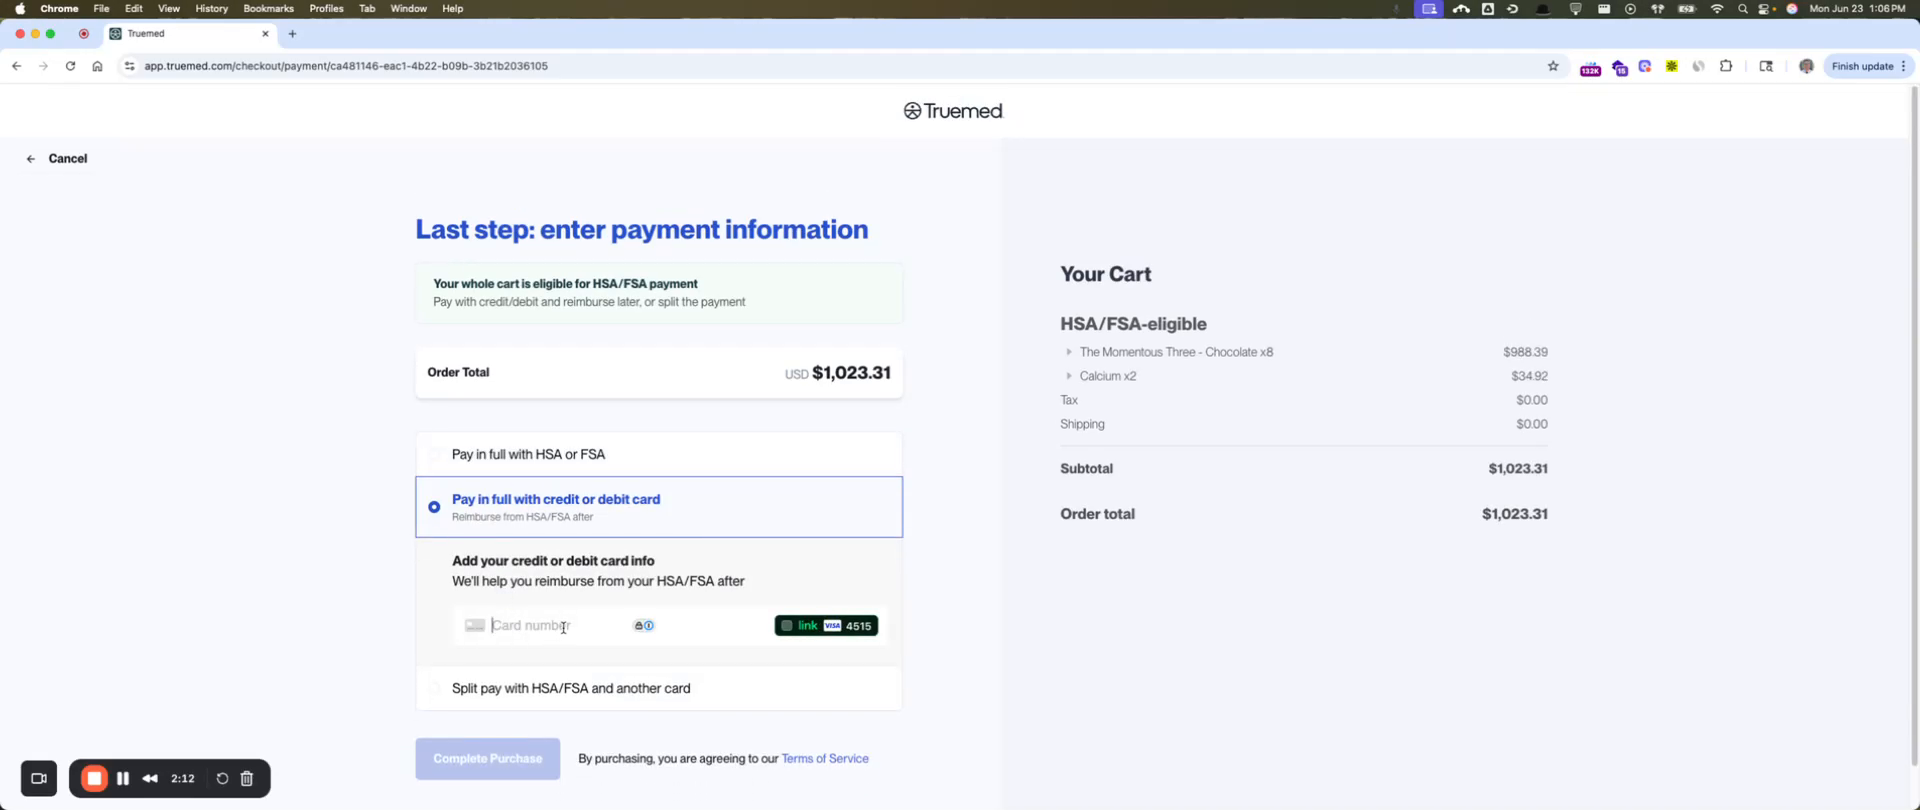Open the yellow asterisk extension
The width and height of the screenshot is (1920, 810).
click(1671, 66)
